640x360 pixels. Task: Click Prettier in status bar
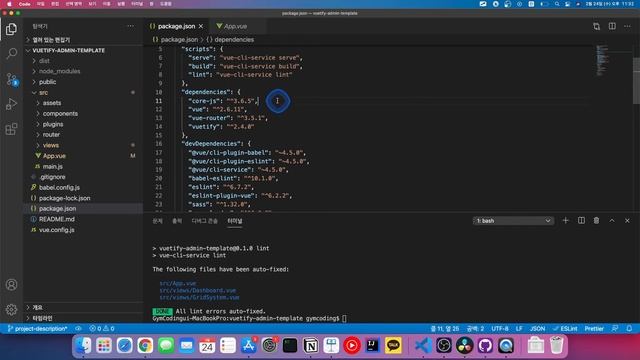coord(594,329)
